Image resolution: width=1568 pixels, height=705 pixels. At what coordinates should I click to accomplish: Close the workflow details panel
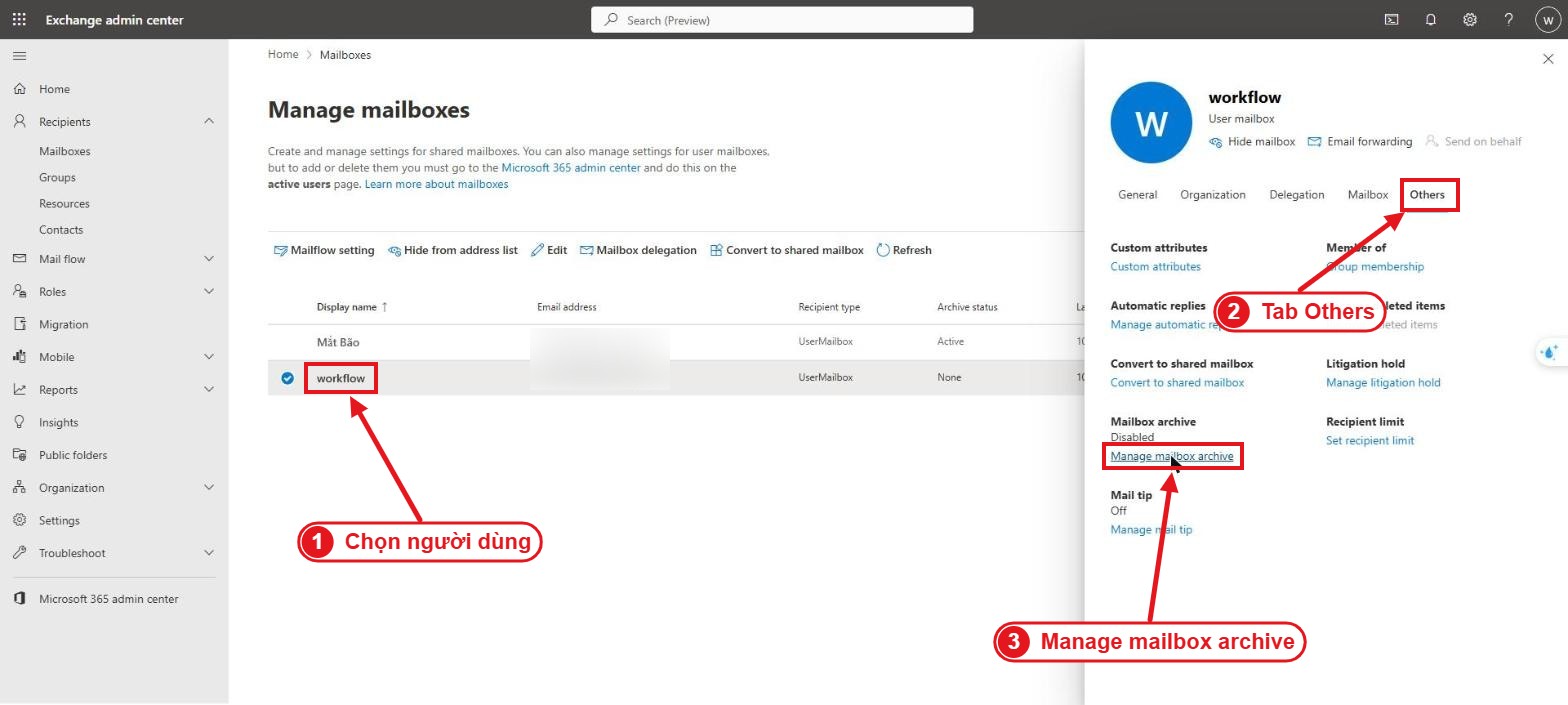pyautogui.click(x=1548, y=59)
